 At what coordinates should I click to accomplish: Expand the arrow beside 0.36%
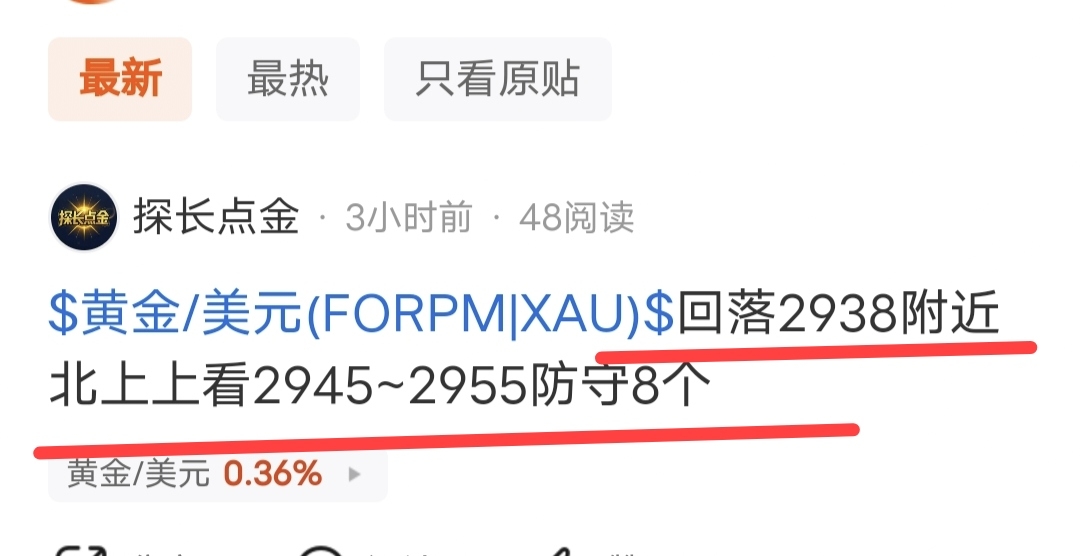(x=354, y=474)
